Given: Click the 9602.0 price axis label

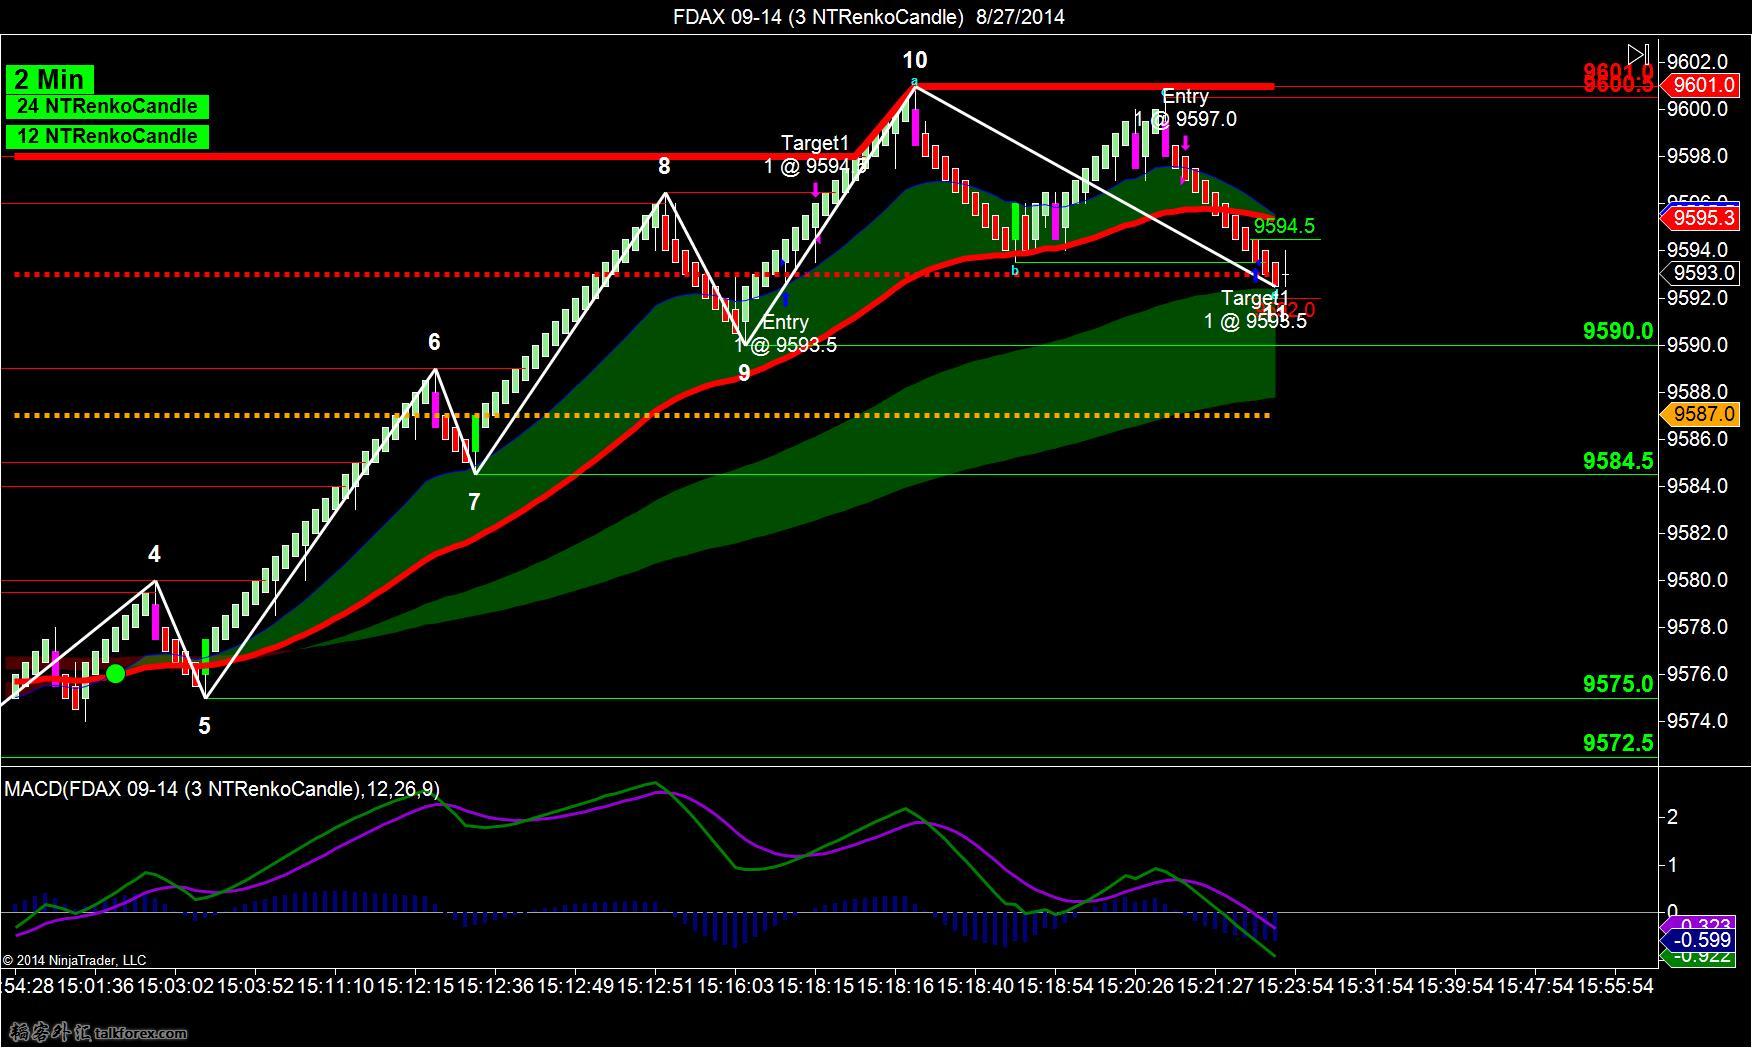Looking at the screenshot, I should tap(1697, 62).
